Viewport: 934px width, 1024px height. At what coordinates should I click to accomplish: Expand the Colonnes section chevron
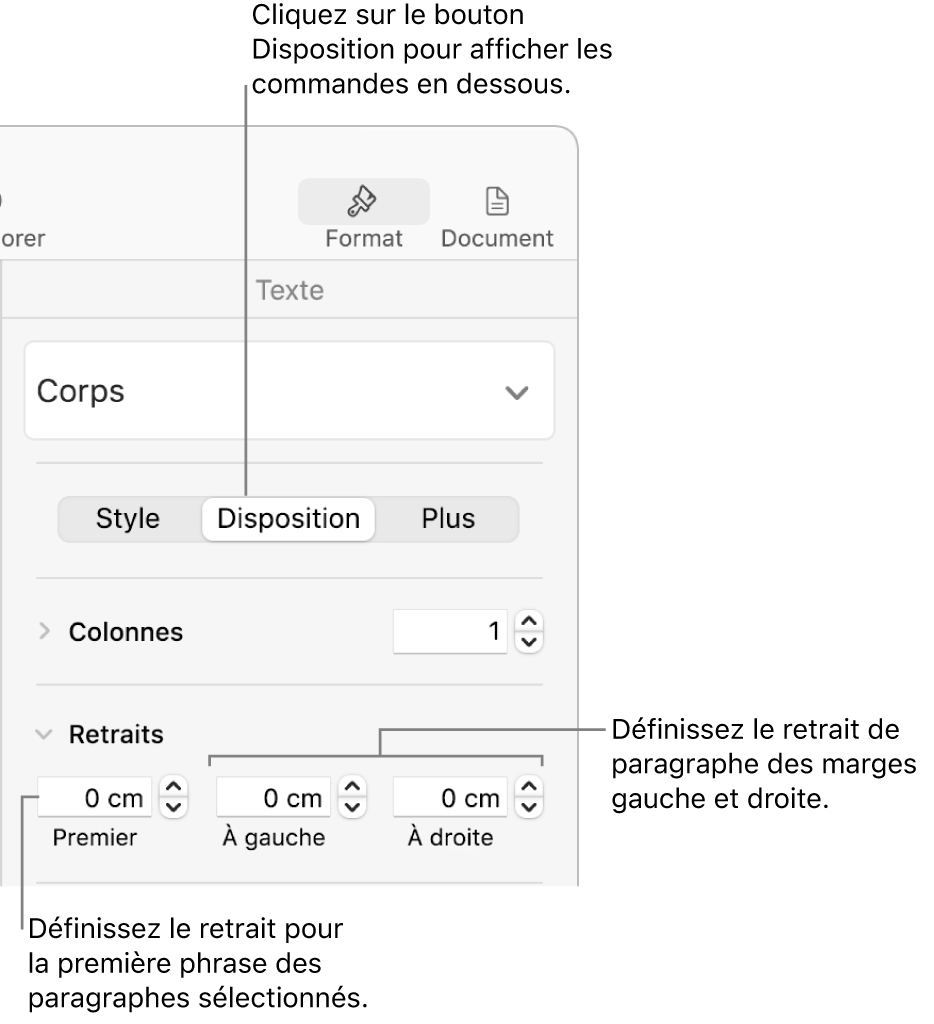[44, 632]
